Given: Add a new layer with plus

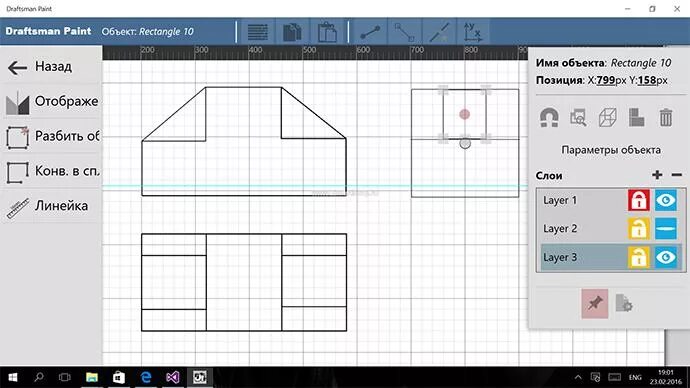Looking at the screenshot, I should tap(657, 175).
